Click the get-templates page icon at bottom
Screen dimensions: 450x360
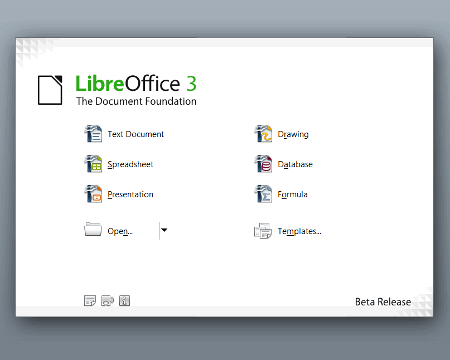point(90,301)
